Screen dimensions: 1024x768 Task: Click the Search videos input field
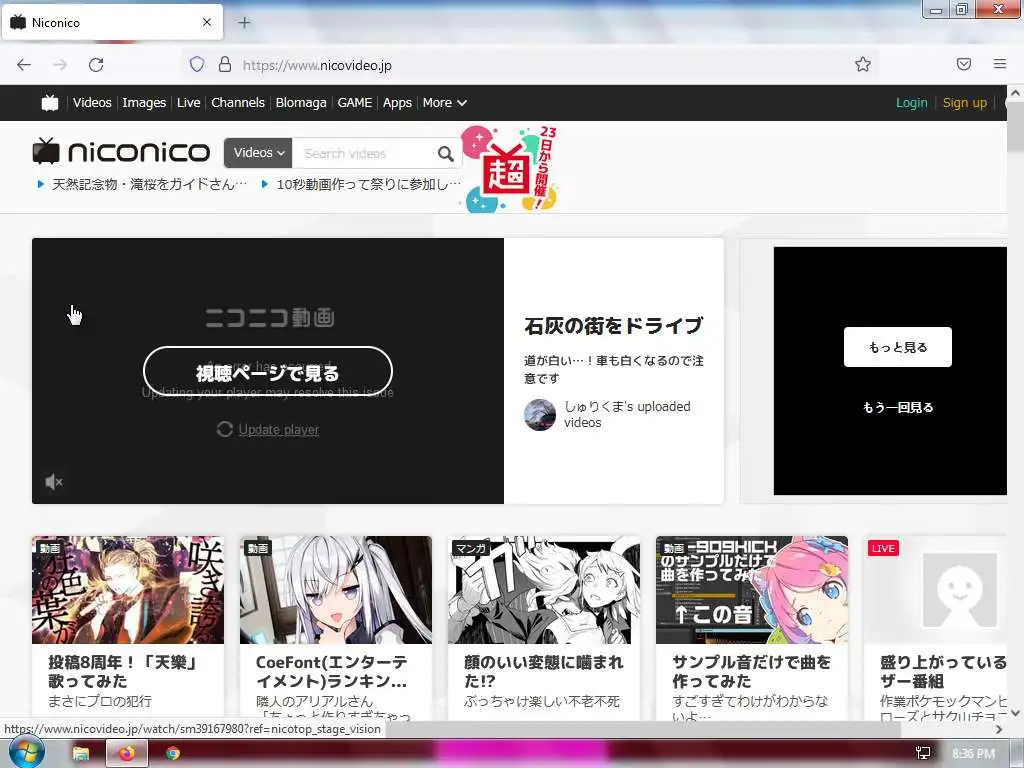tap(364, 153)
